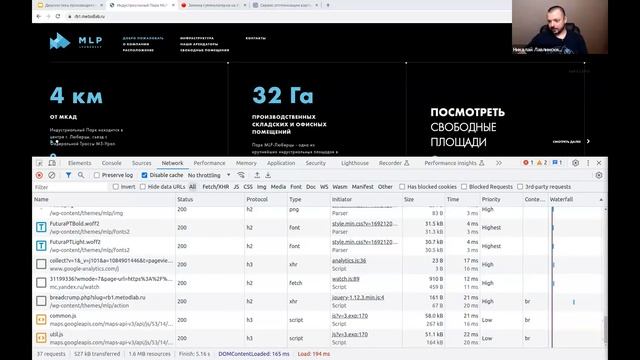
Task: Open network search magnifier
Action: [81, 175]
